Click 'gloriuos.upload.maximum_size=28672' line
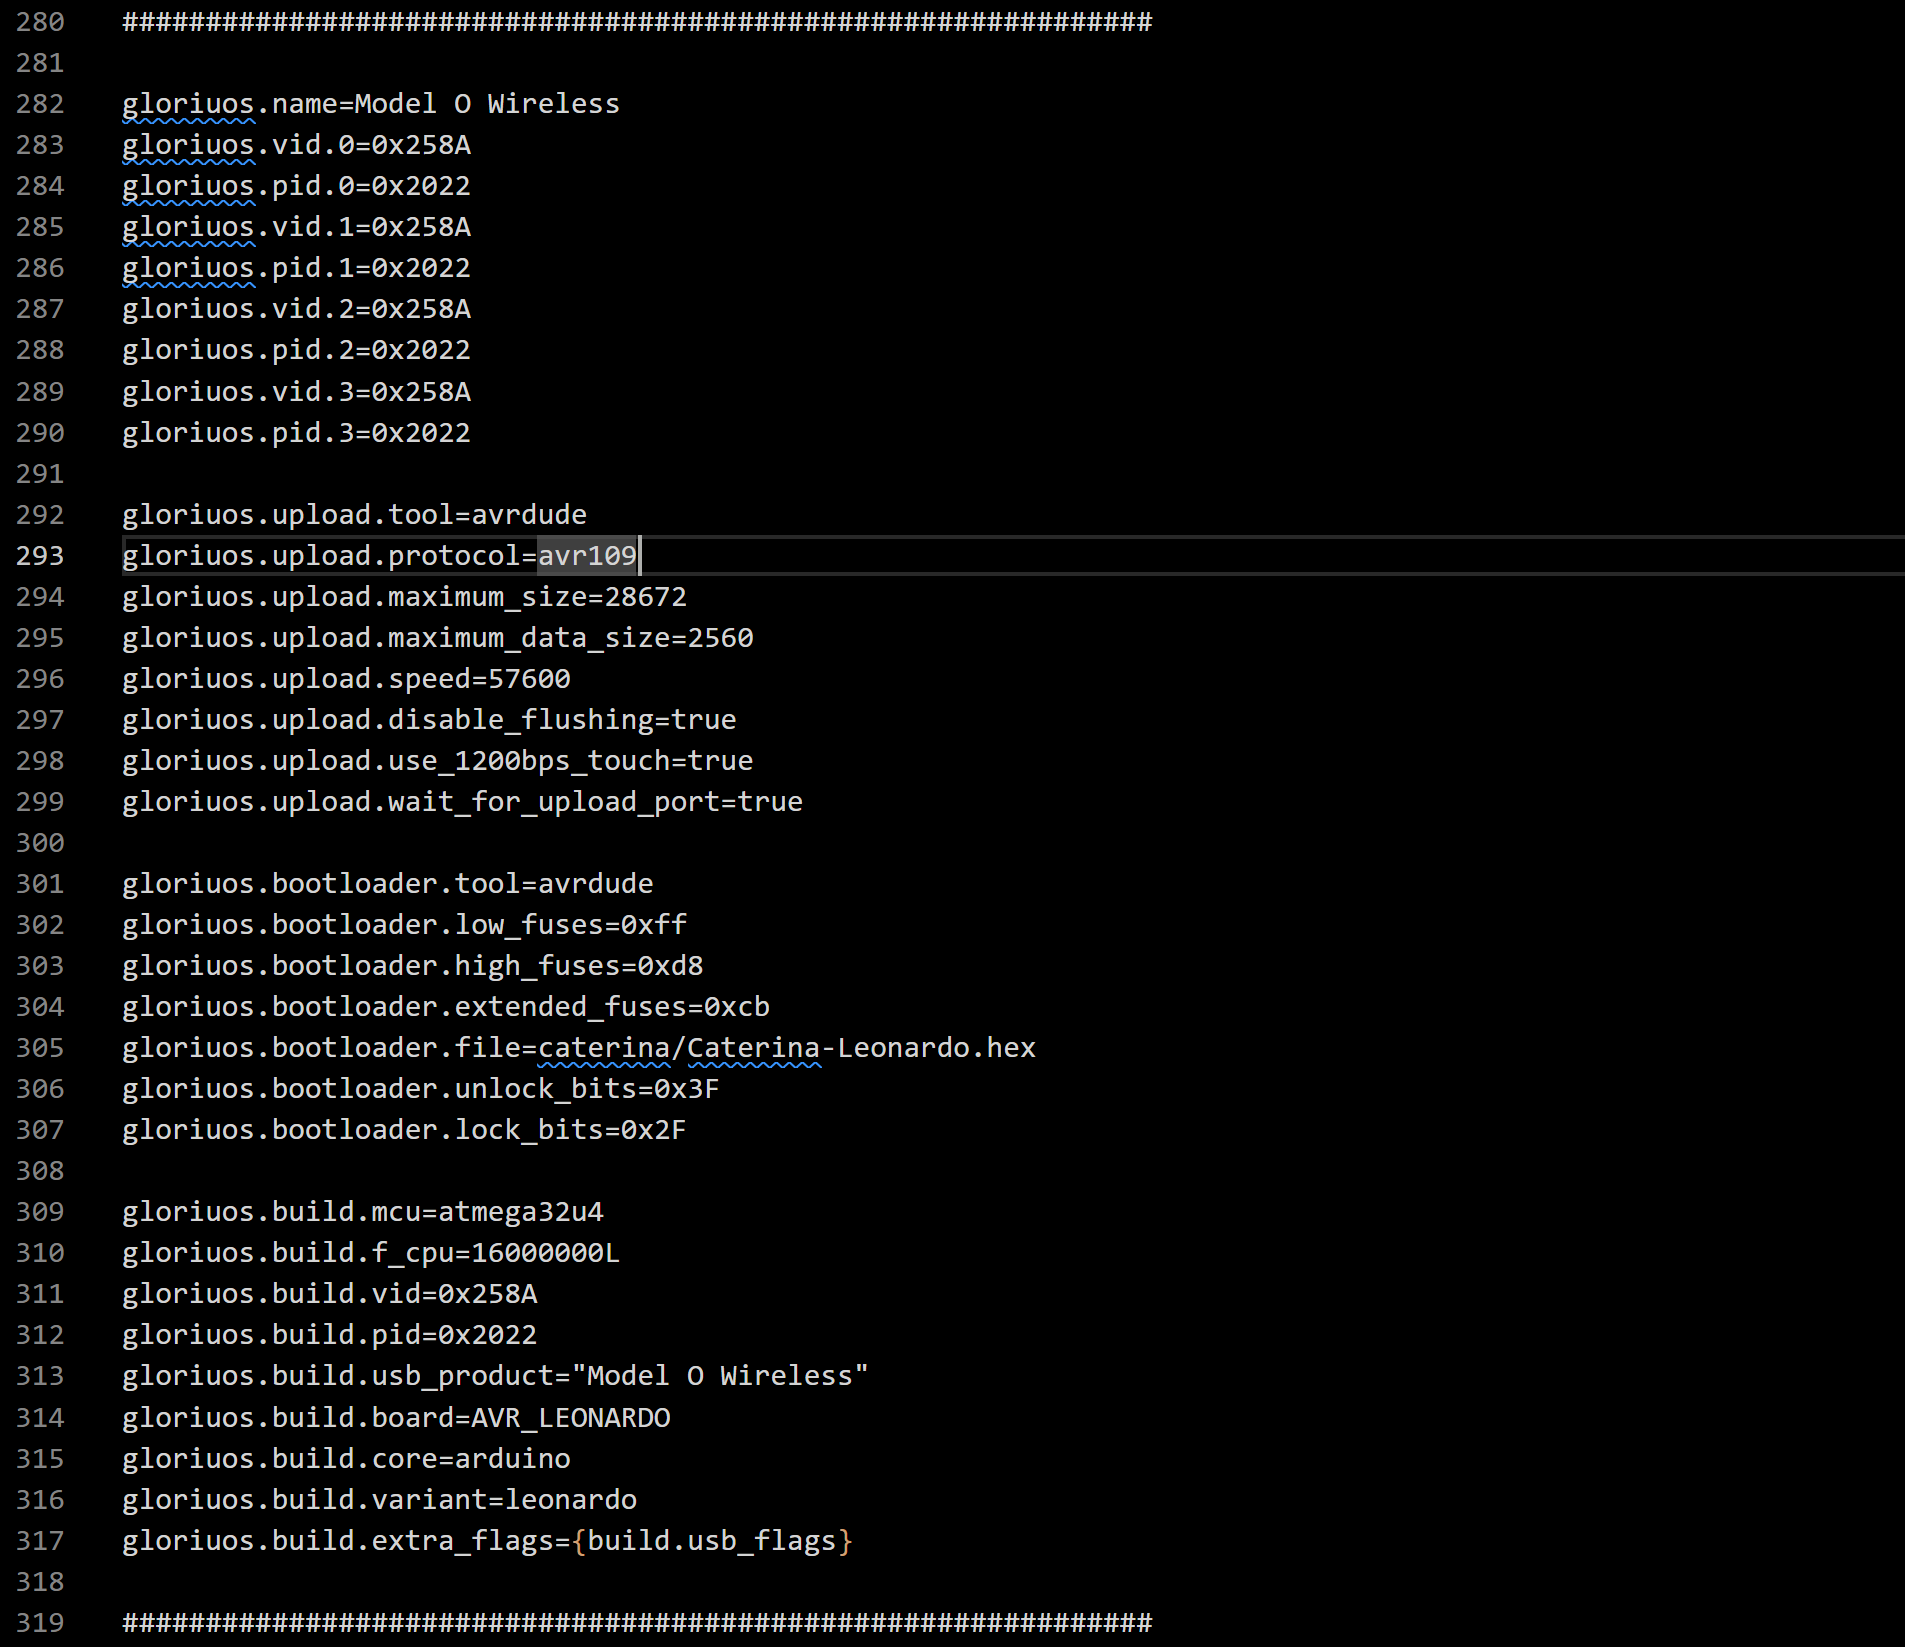1905x1647 pixels. tap(404, 597)
